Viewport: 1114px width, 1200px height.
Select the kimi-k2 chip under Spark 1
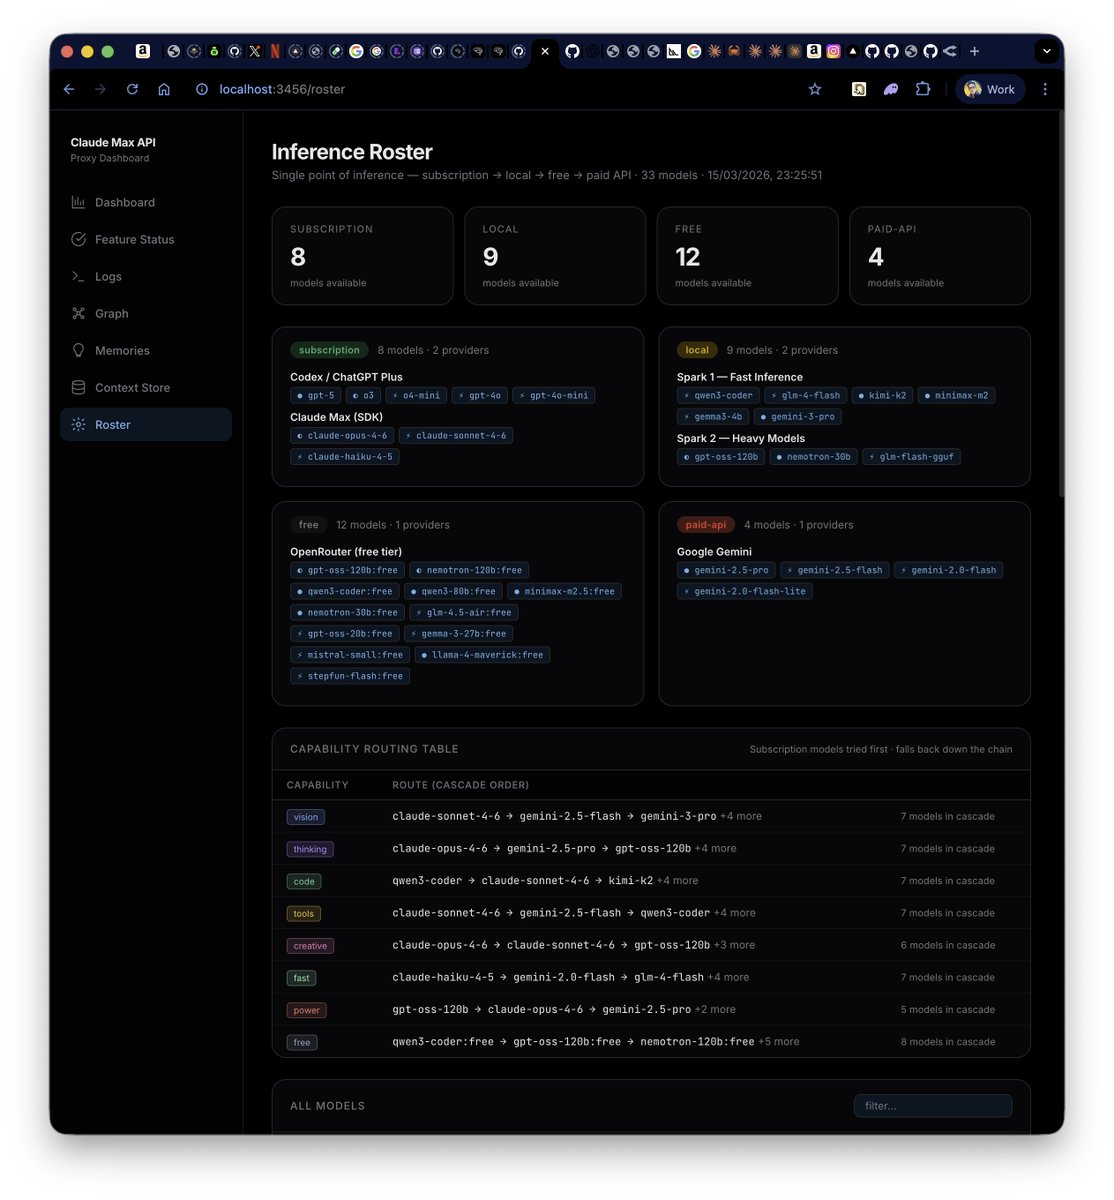pyautogui.click(x=882, y=396)
